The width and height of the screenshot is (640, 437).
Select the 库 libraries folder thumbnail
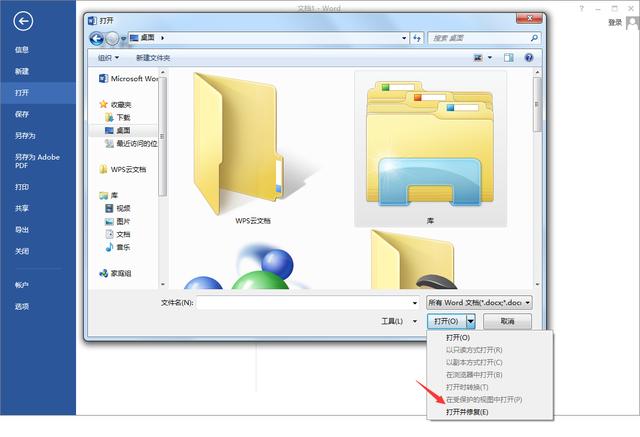pos(430,149)
